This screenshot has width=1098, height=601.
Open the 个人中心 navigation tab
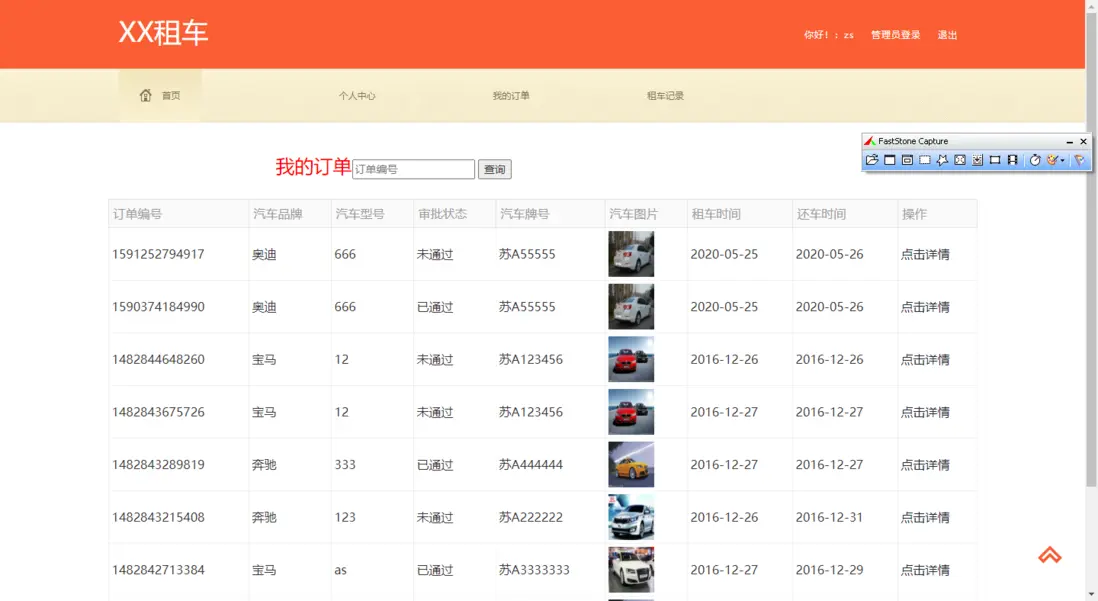point(357,96)
